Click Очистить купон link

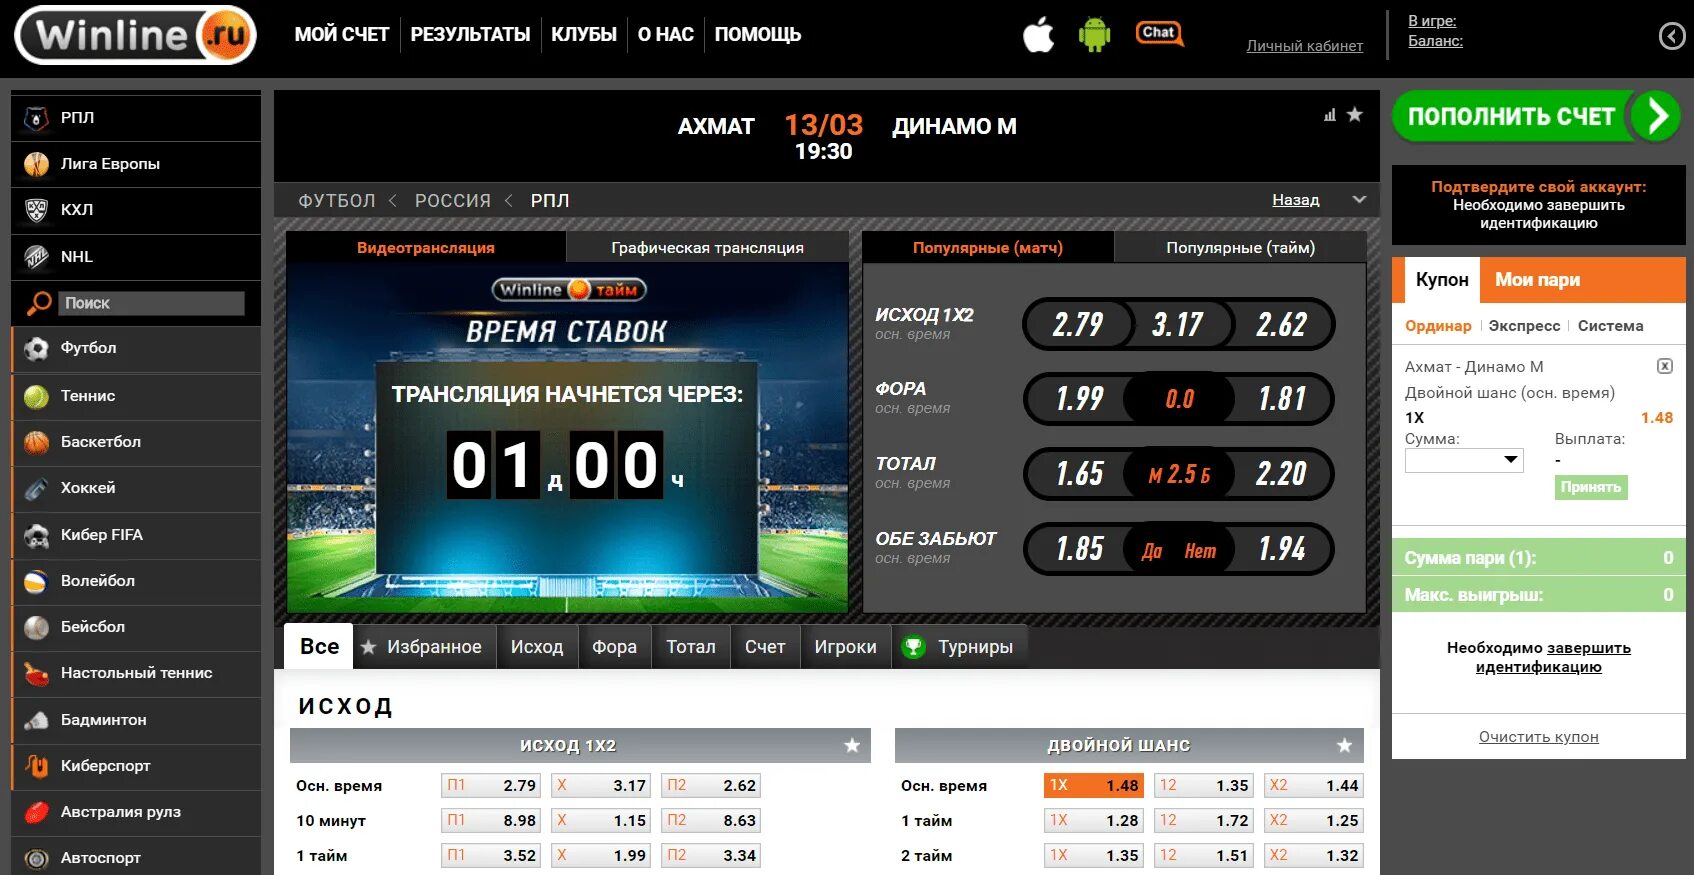(x=1538, y=737)
